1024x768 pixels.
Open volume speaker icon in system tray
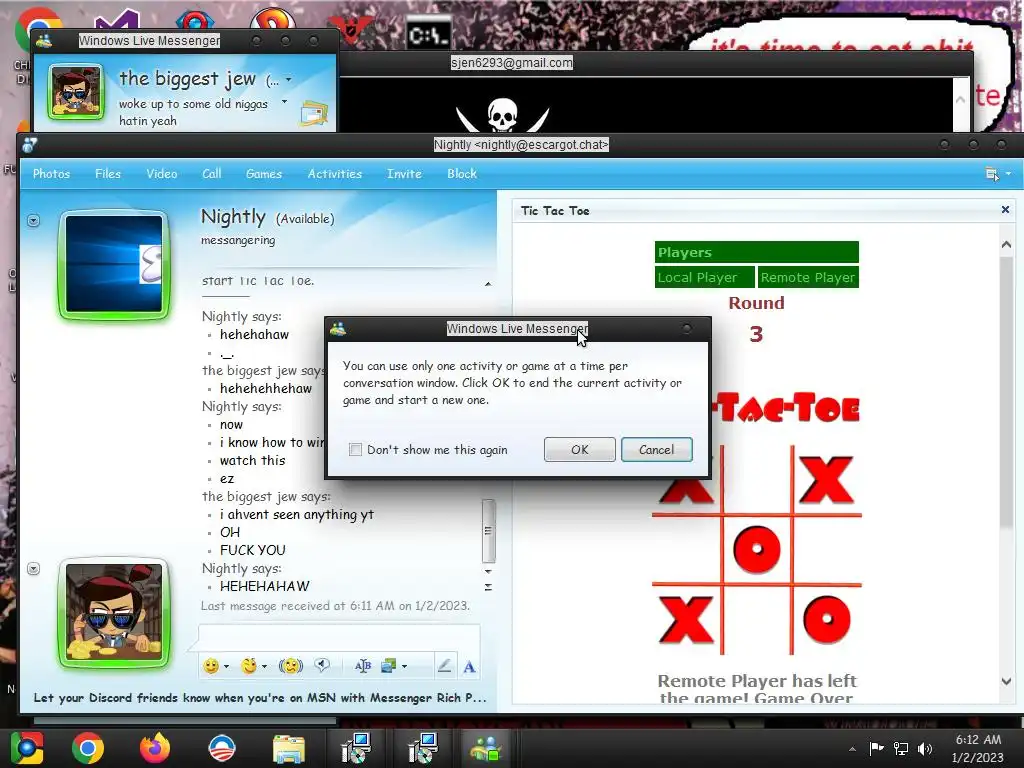point(925,748)
